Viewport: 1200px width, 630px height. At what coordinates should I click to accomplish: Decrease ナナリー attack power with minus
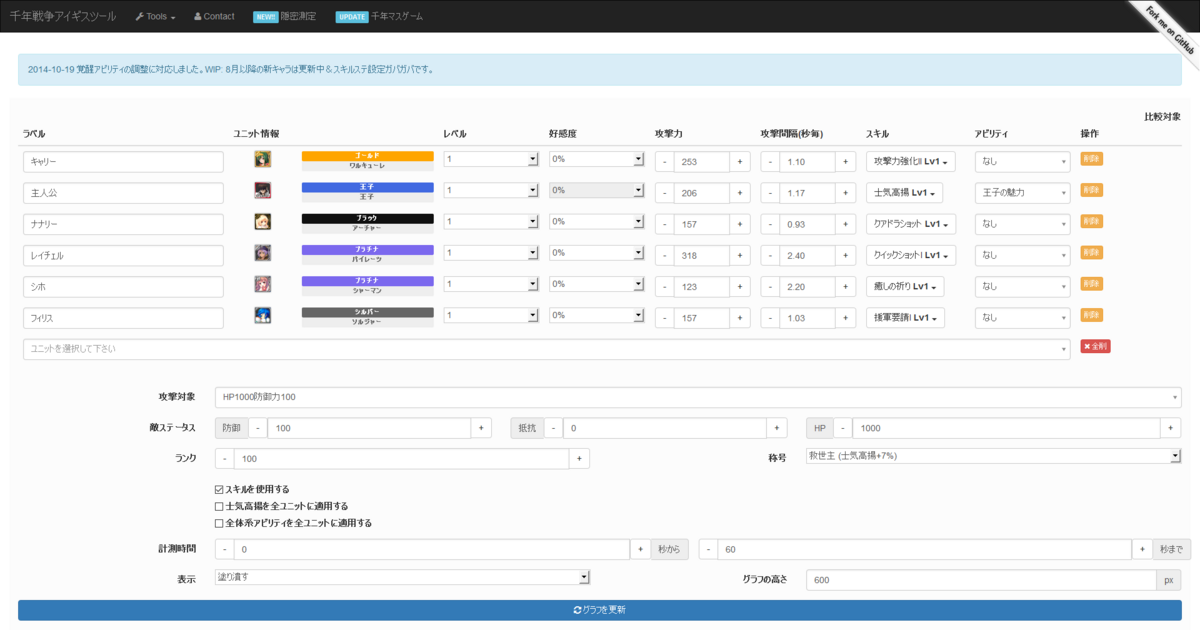coord(665,223)
